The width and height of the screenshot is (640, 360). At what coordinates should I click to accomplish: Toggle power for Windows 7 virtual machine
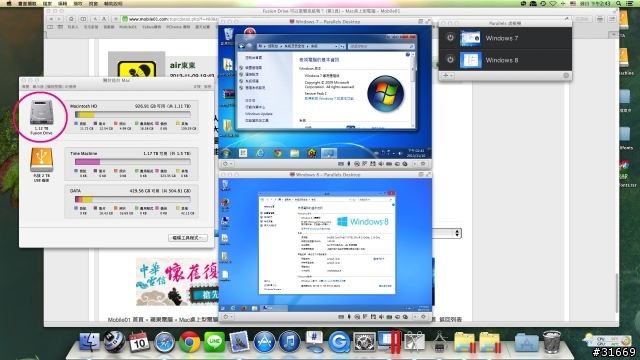tap(450, 38)
